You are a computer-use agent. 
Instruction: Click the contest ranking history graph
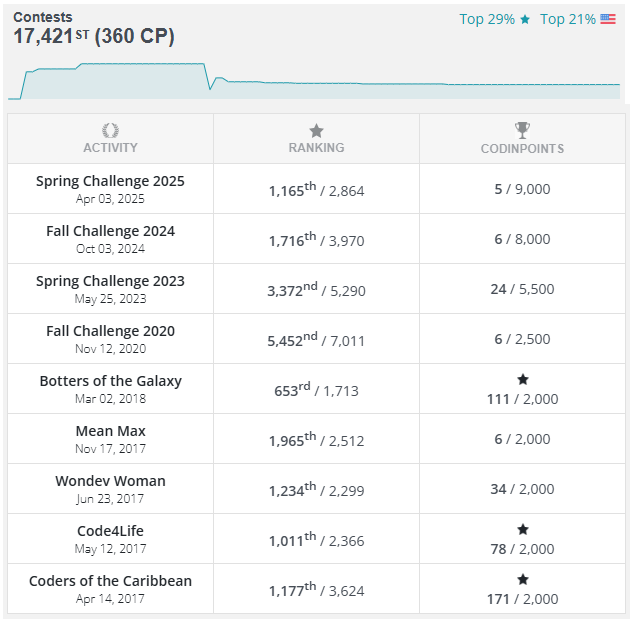tap(314, 82)
